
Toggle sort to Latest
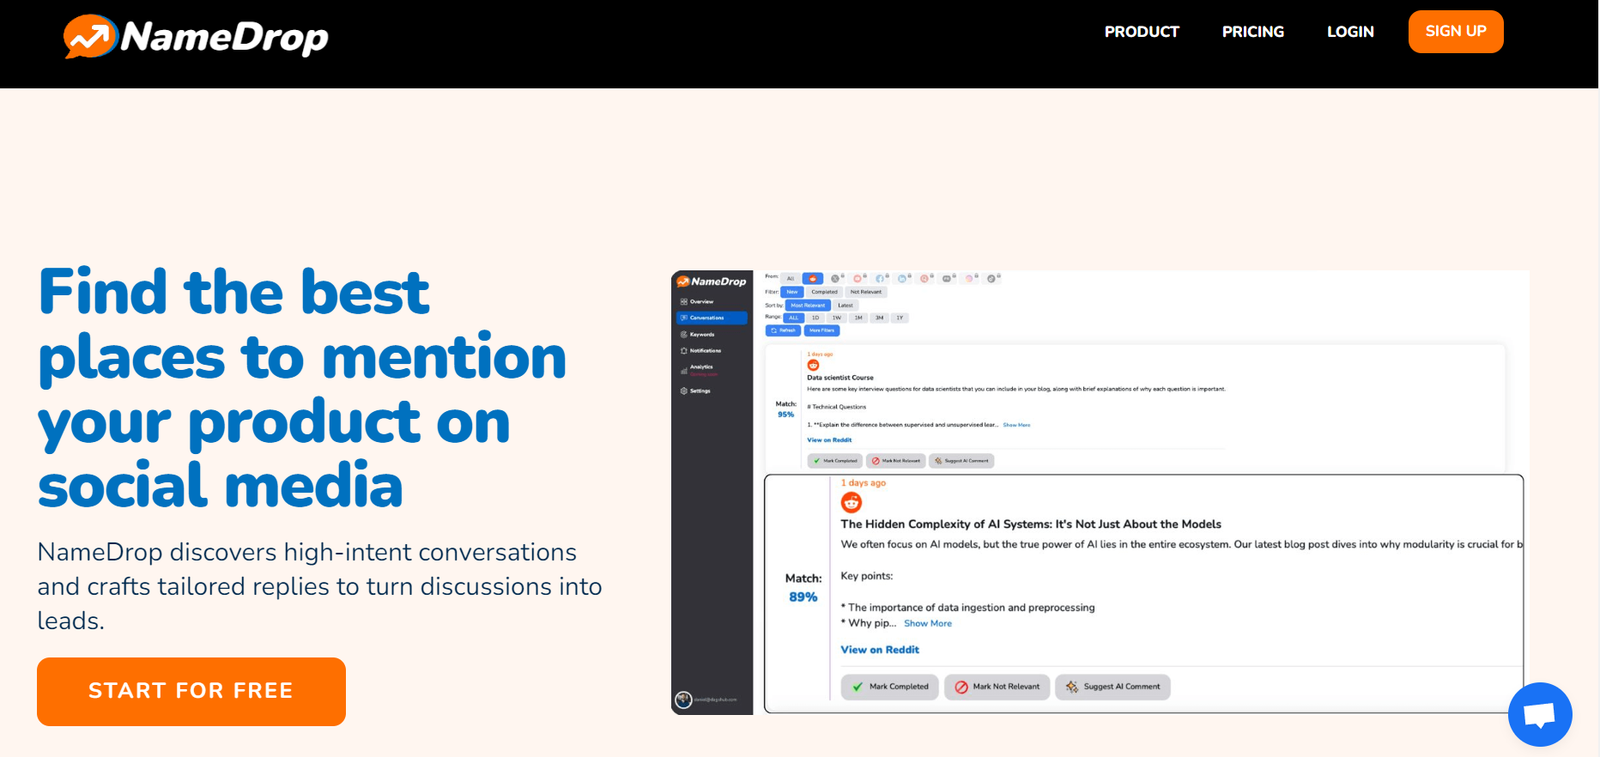tap(846, 305)
